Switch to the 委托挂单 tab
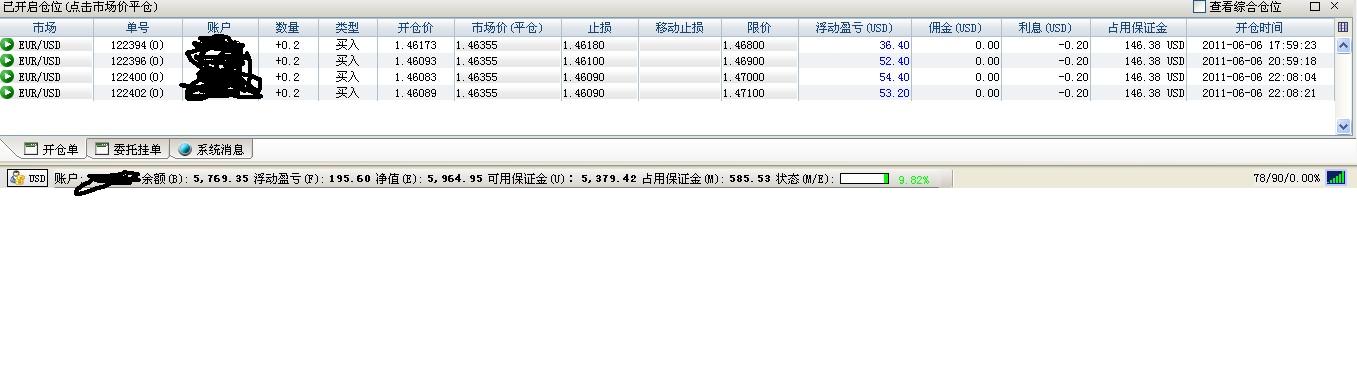The image size is (1357, 384). 129,150
